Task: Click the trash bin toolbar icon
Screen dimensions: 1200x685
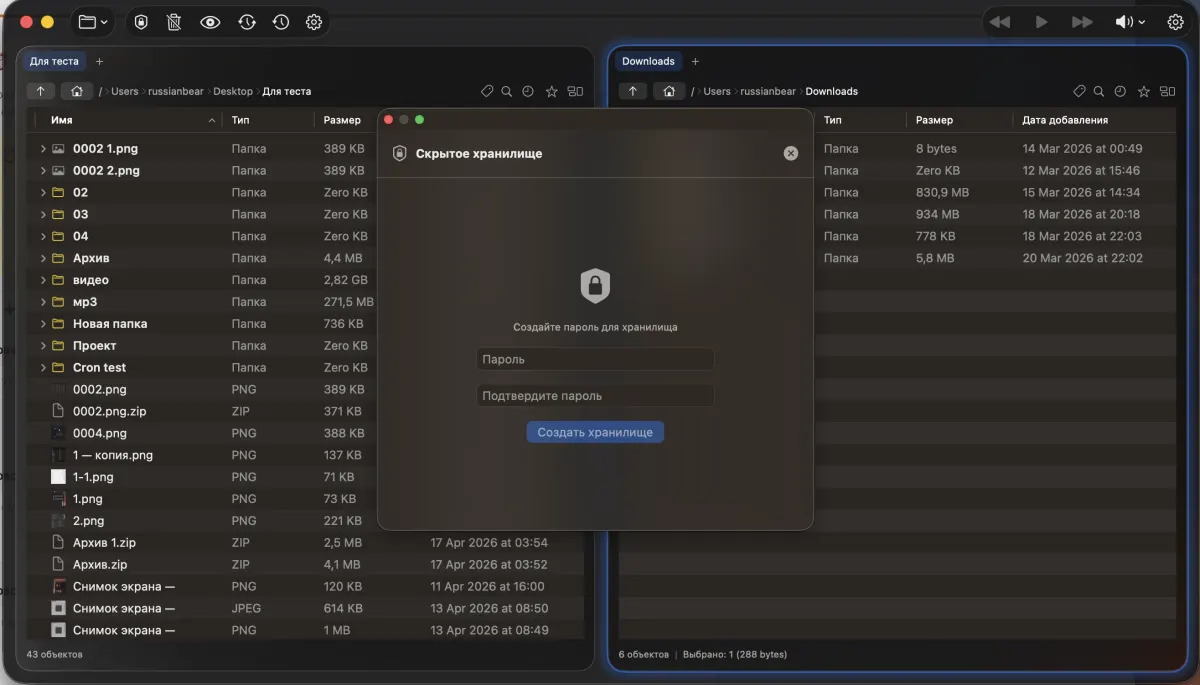Action: tap(174, 22)
